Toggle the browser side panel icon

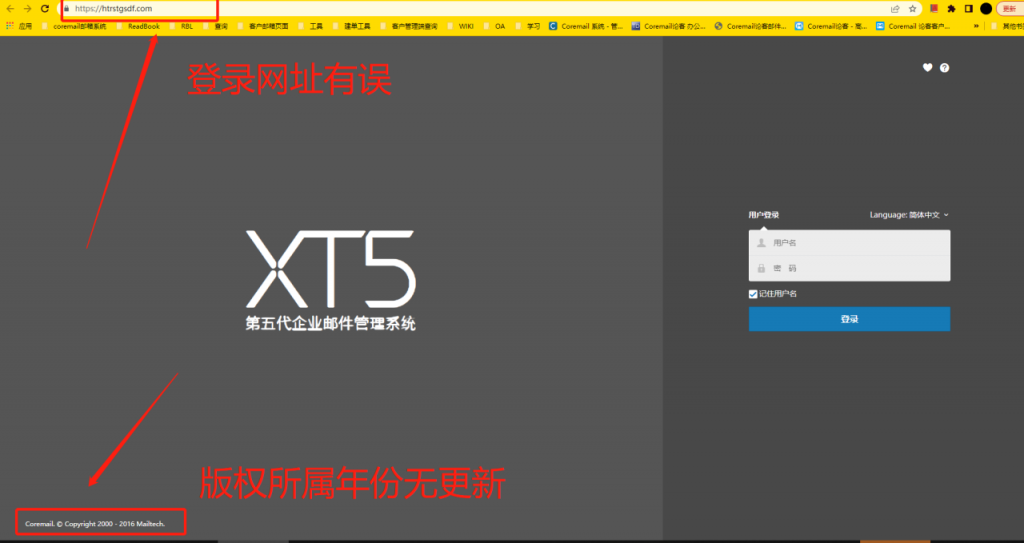tap(968, 8)
